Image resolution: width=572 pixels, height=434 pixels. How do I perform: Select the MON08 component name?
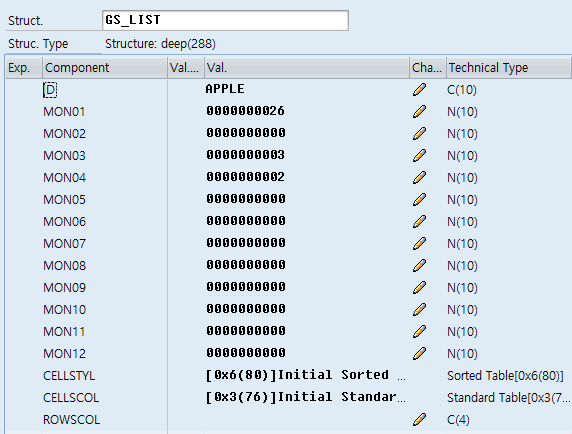click(x=64, y=266)
